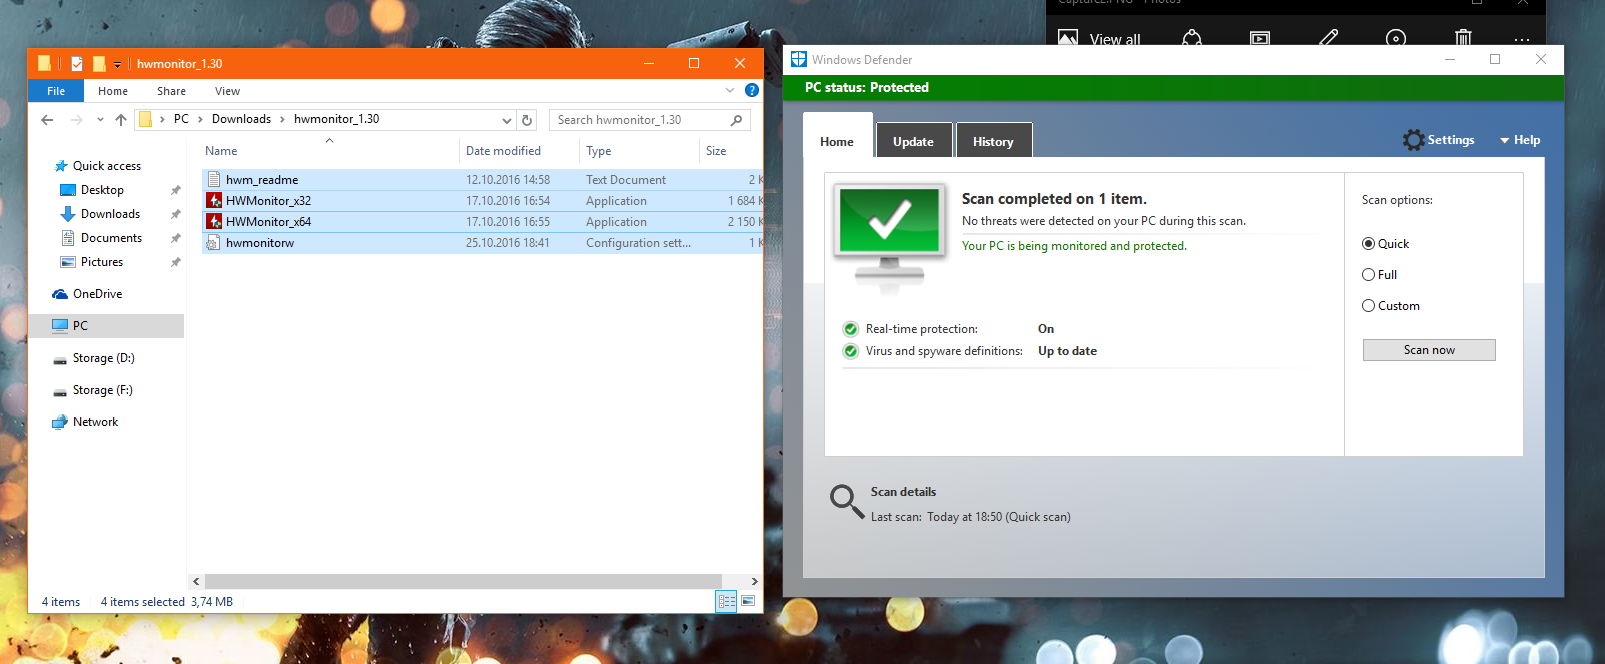Screen dimensions: 1605x664
Task: Open OneDrive in the navigation pane
Action: pyautogui.click(x=97, y=294)
